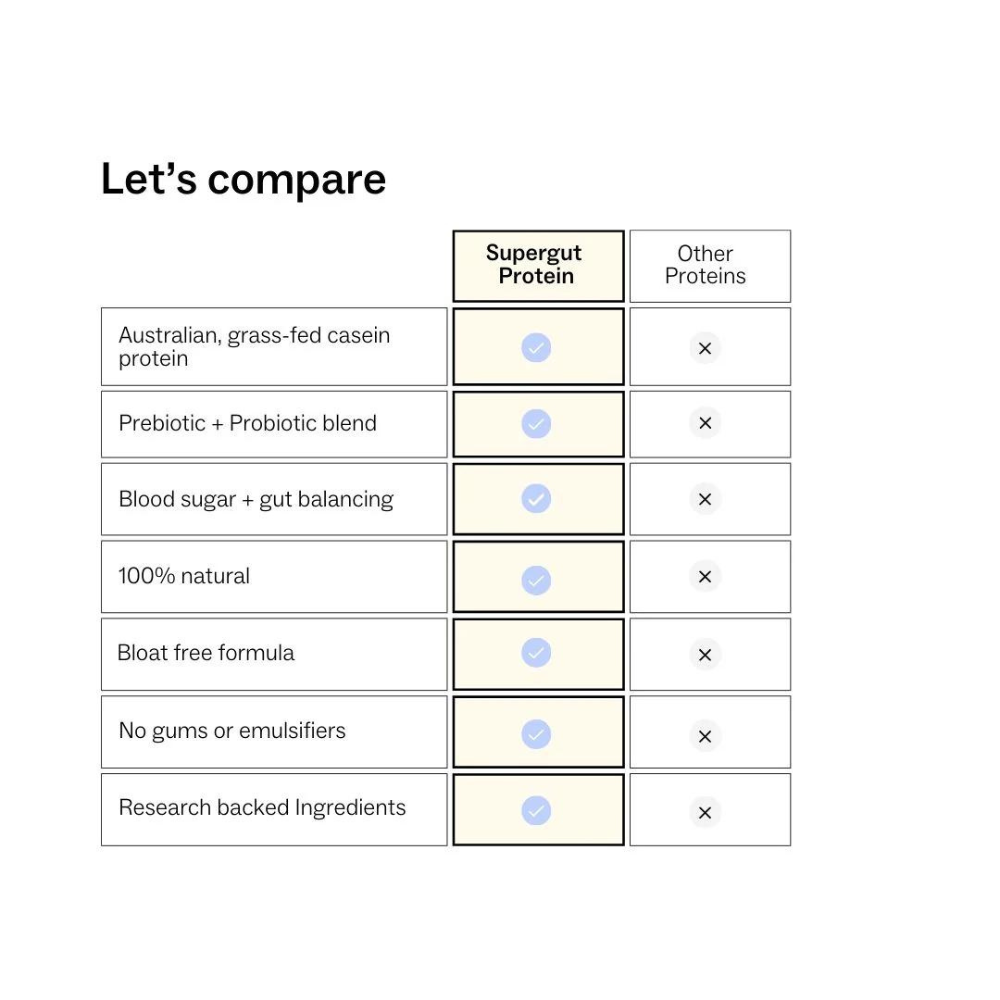This screenshot has height=1000, width=1000.
Task: Click the Let's compare heading
Action: tap(243, 180)
